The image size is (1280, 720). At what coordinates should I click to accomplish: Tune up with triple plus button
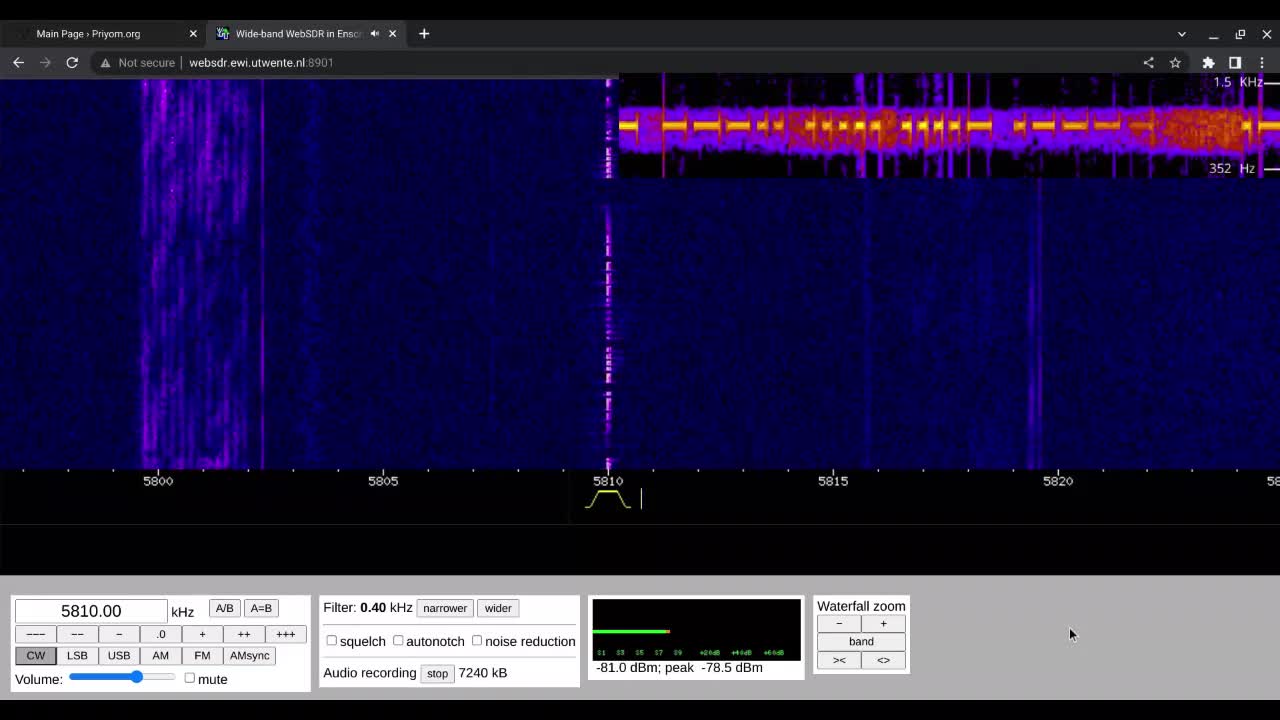tap(286, 634)
